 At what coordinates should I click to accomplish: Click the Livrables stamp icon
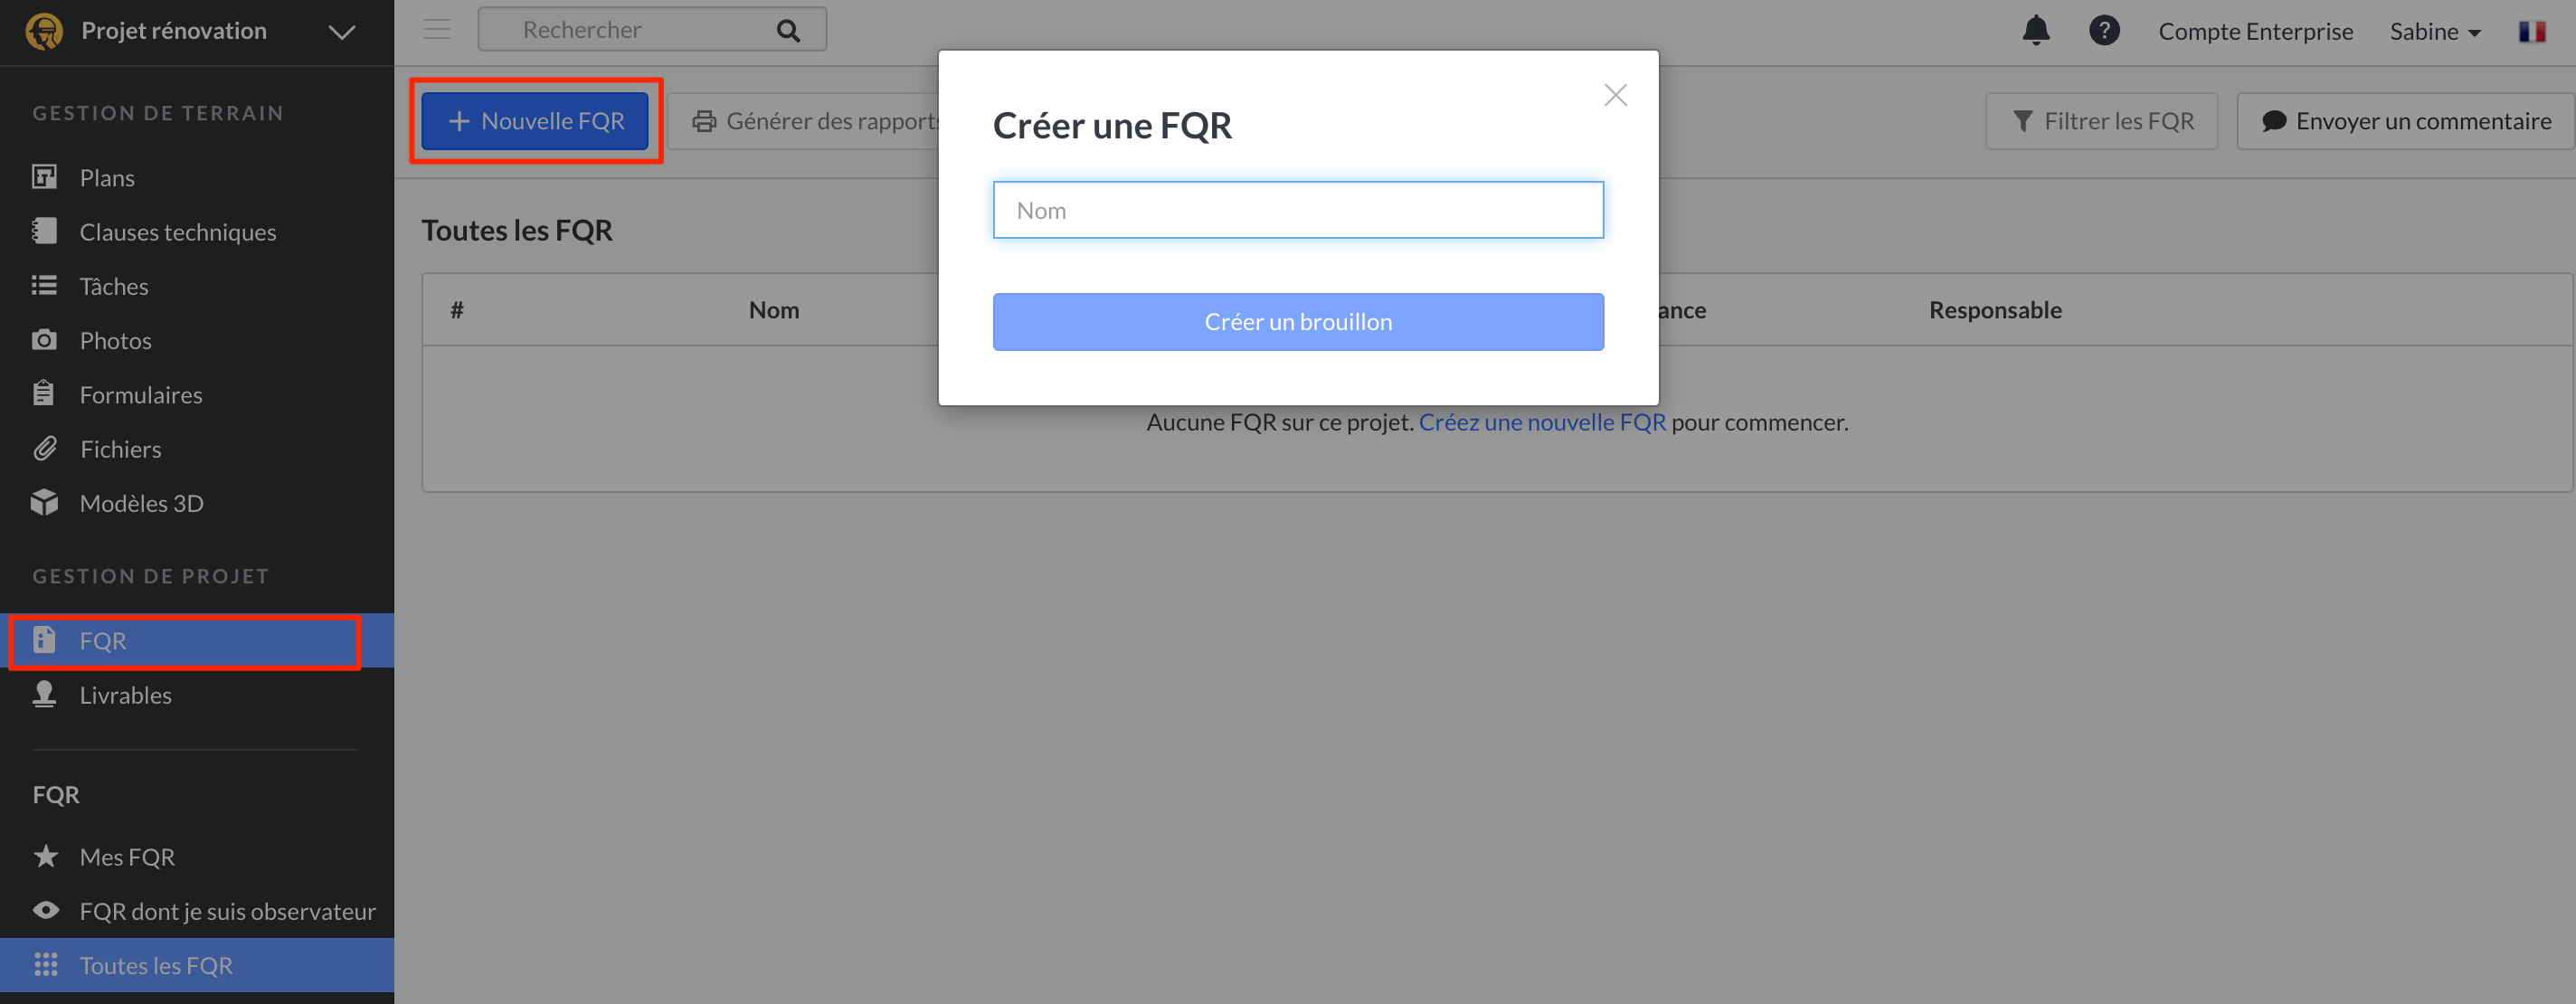pyautogui.click(x=44, y=694)
